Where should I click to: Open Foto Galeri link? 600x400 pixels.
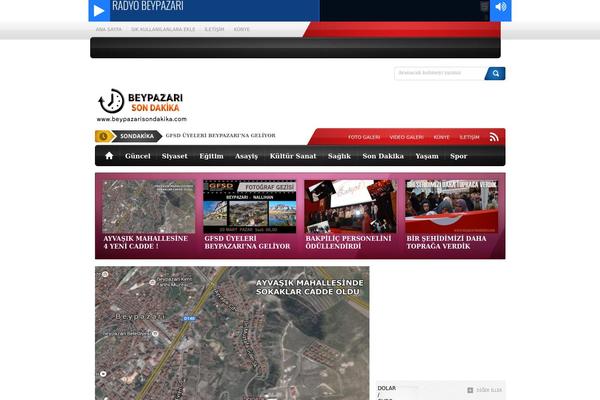(x=364, y=137)
